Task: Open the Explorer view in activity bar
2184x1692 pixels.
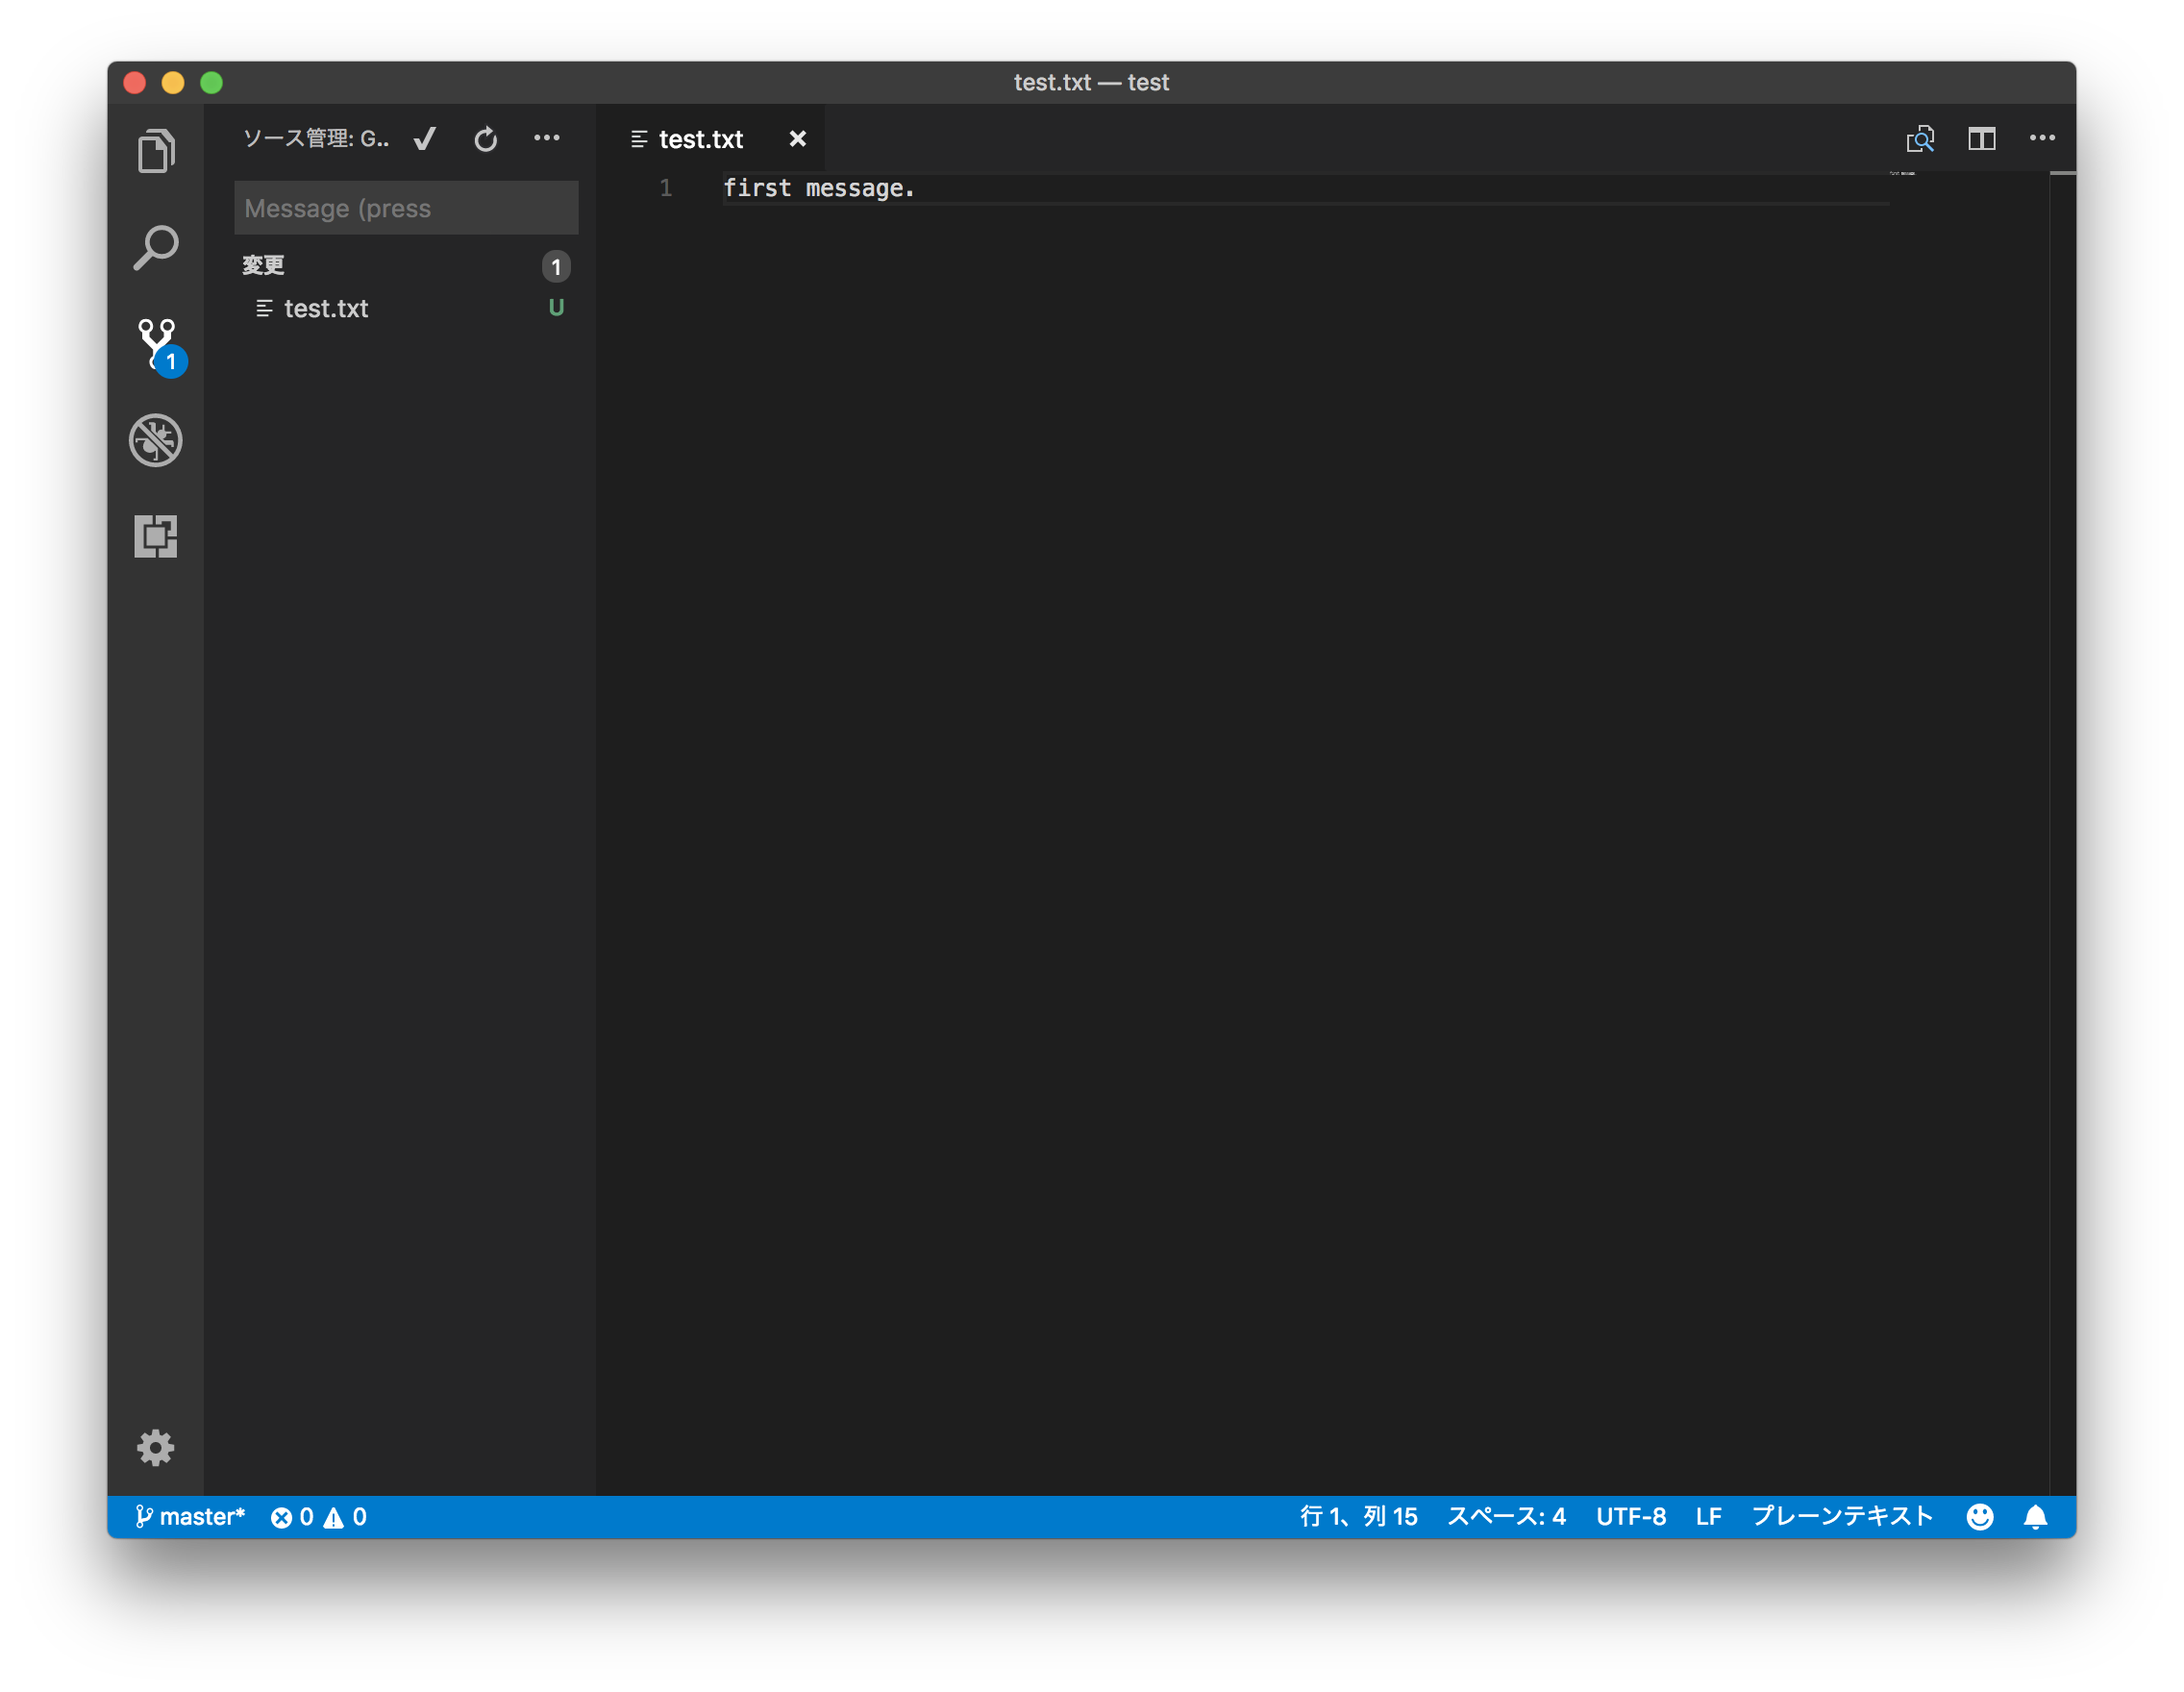Action: click(x=156, y=151)
